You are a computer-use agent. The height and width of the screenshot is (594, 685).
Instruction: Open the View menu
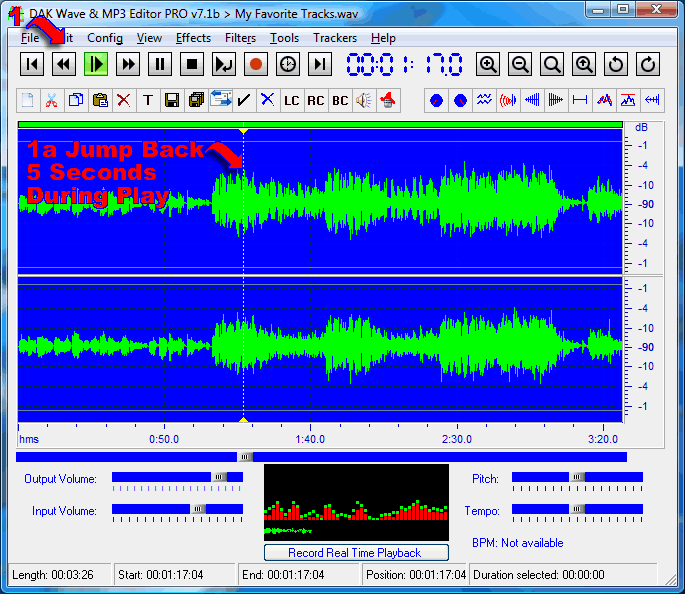(149, 38)
